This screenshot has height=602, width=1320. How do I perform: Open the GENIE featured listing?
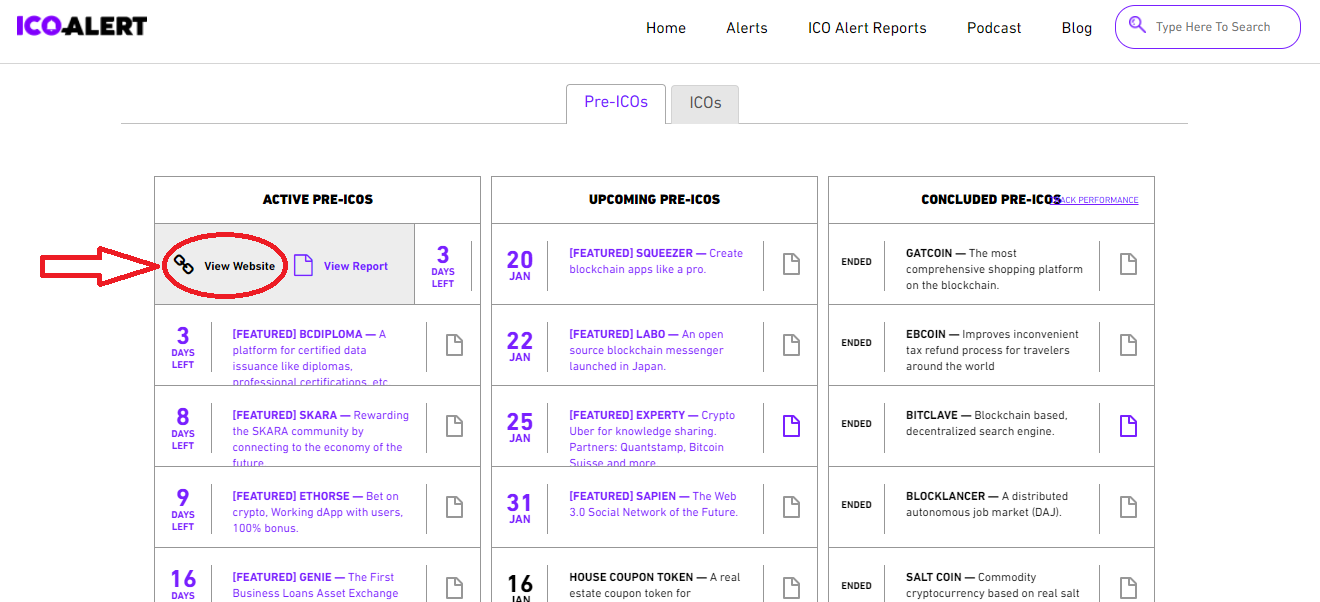(x=315, y=585)
